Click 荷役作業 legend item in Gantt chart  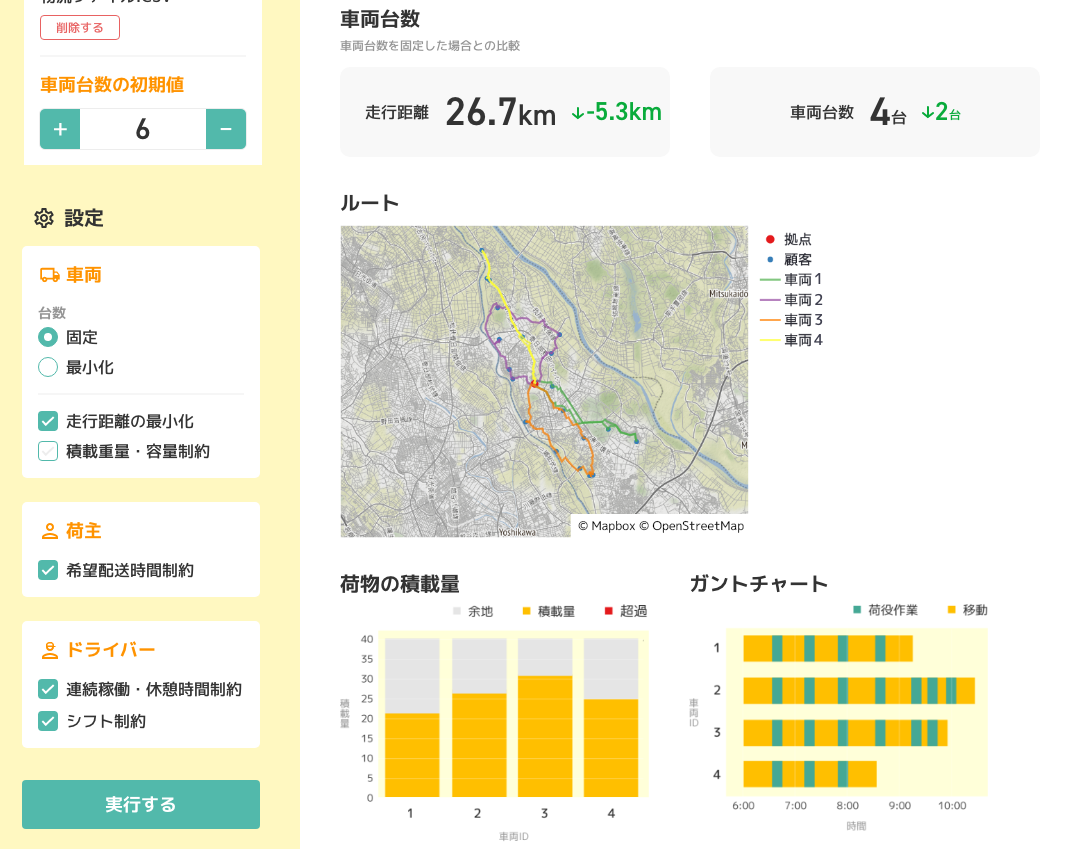pos(886,610)
